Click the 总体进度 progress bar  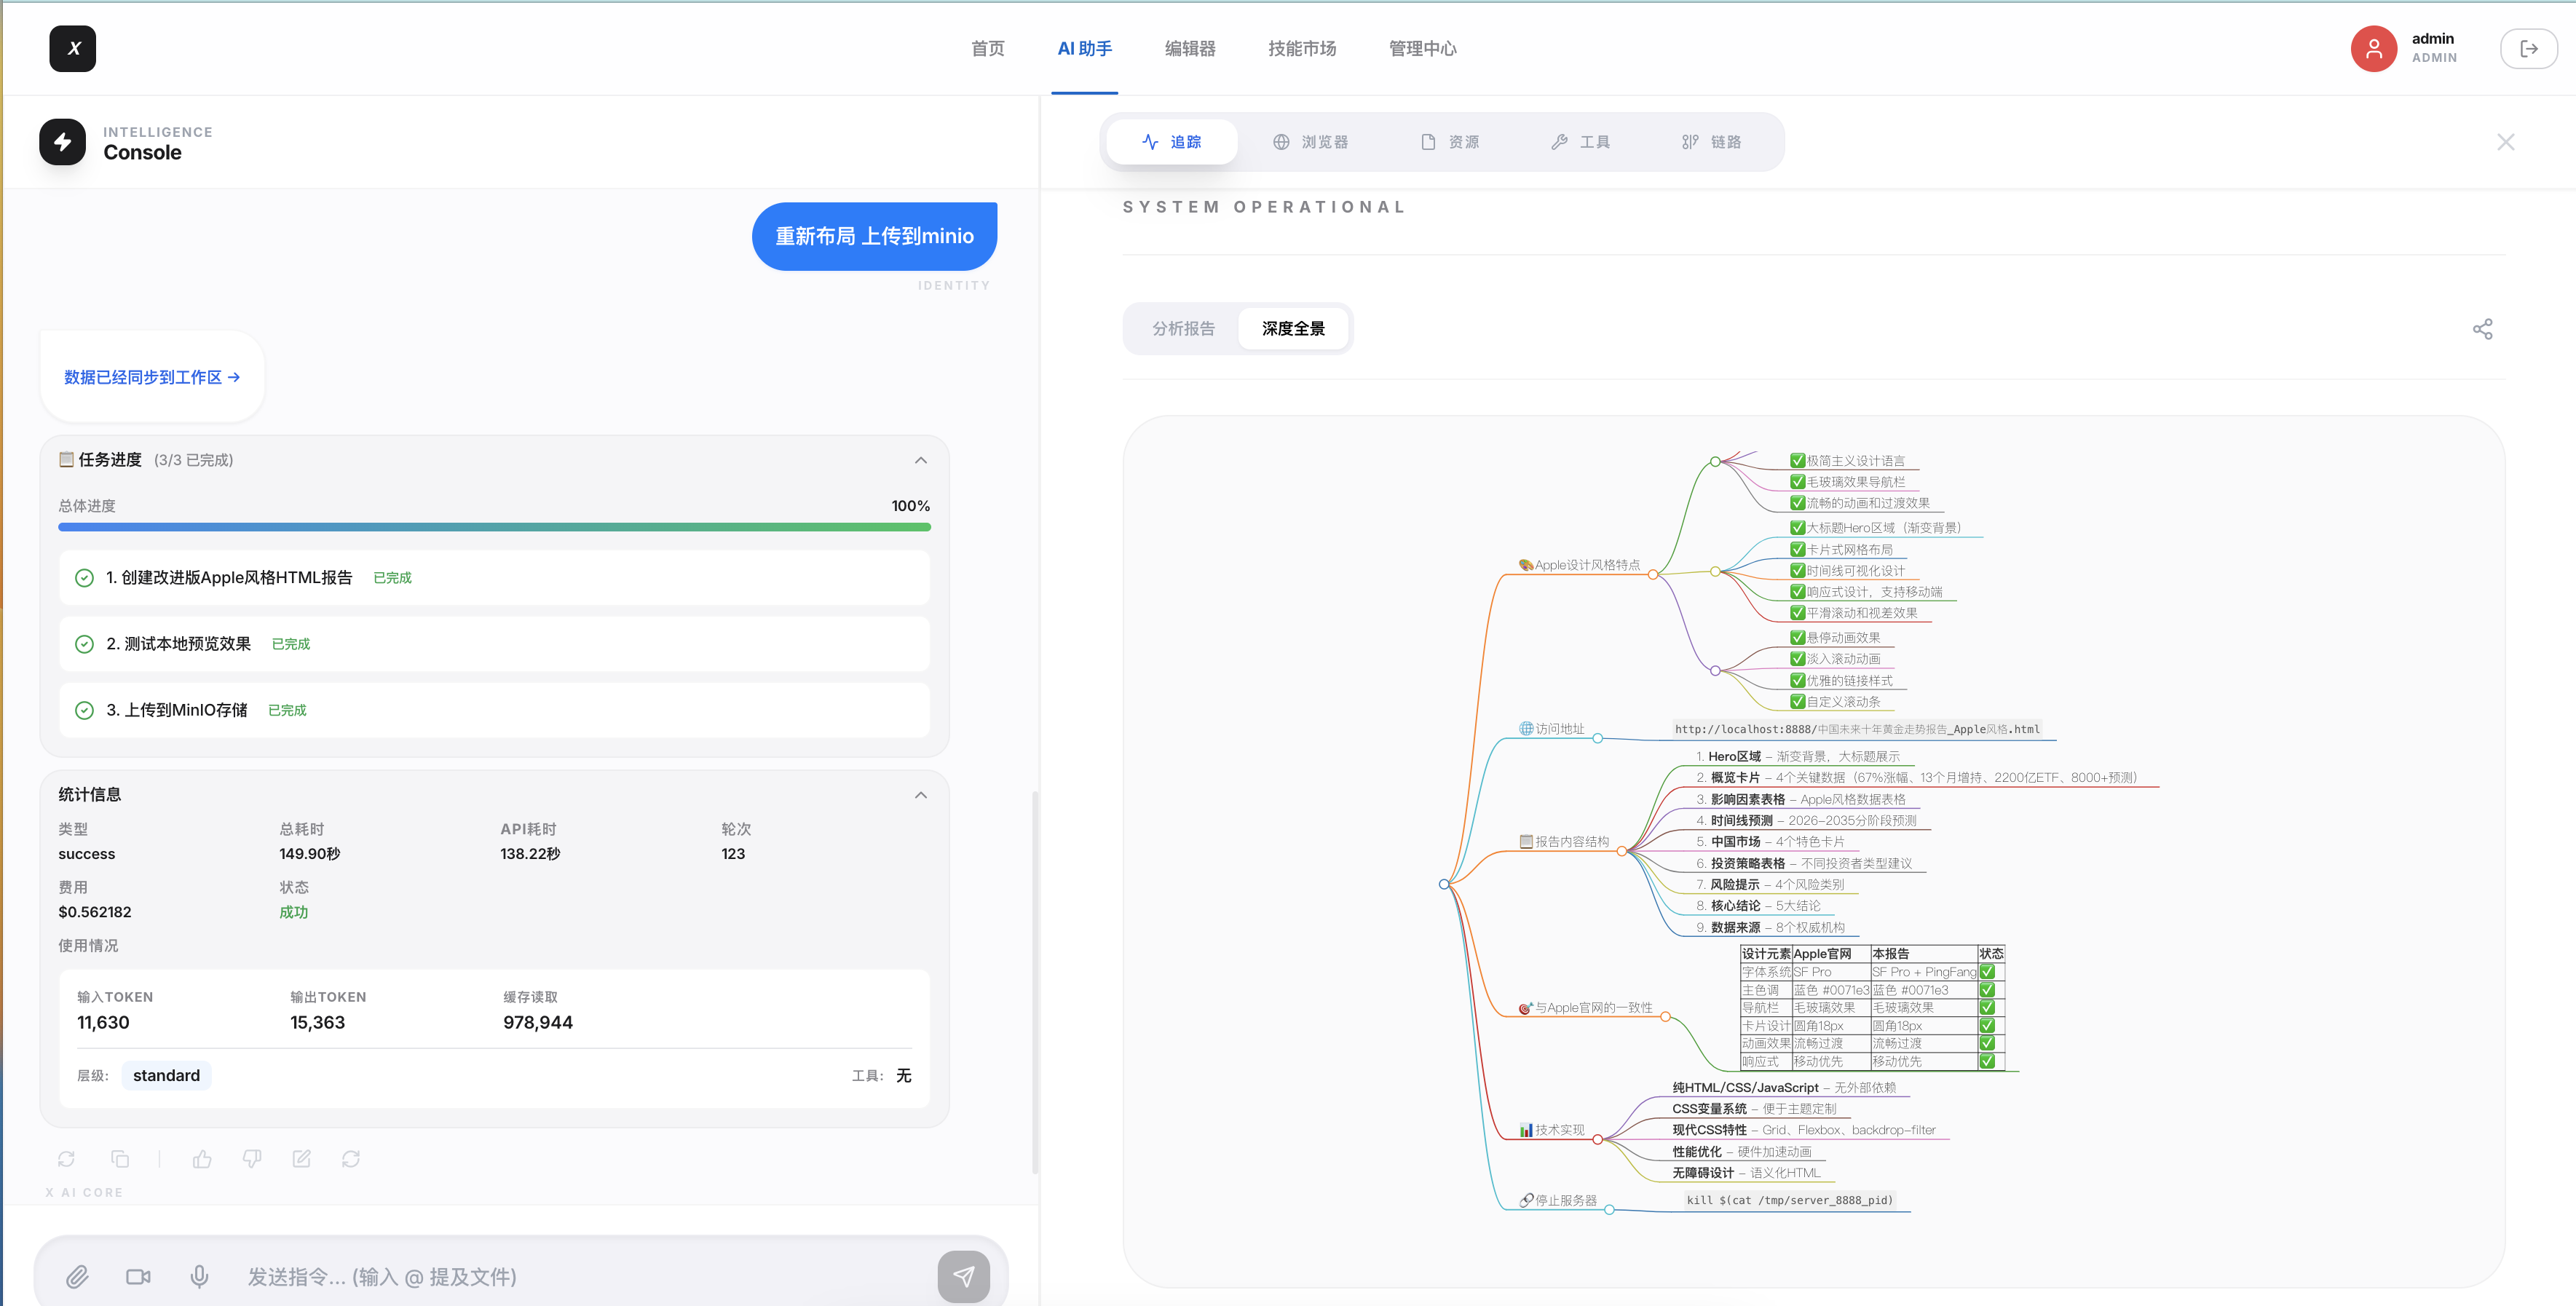494,527
